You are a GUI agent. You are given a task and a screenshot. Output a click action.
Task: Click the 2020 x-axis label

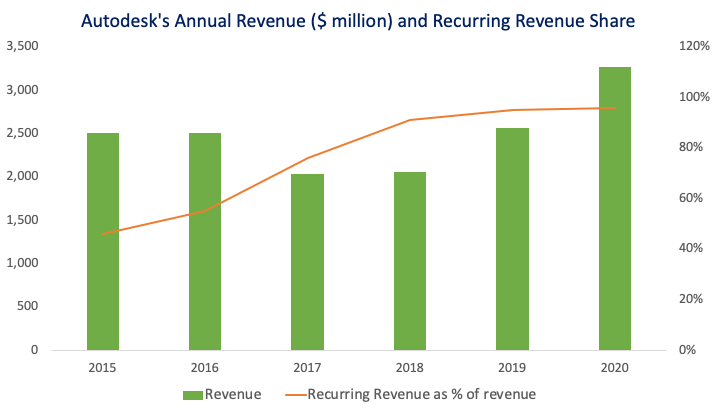point(614,366)
